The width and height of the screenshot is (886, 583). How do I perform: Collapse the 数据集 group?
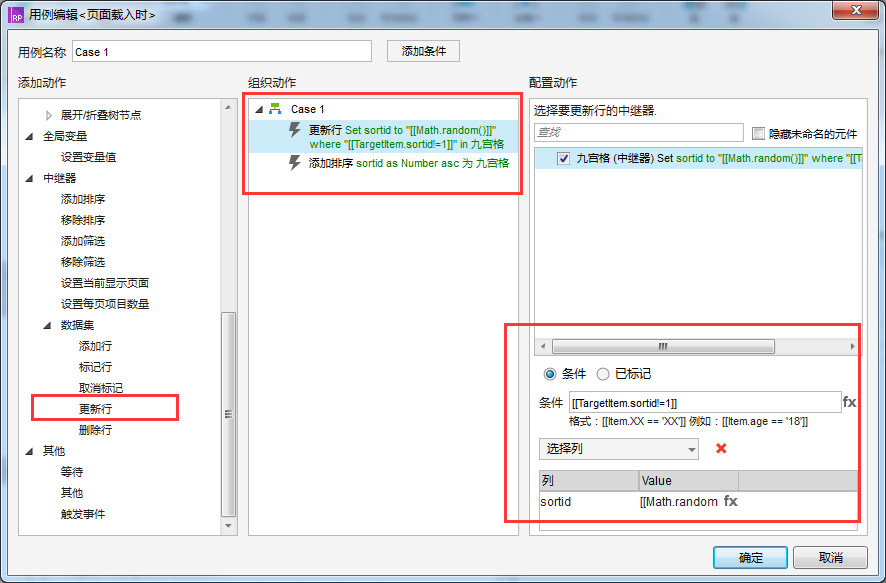[x=47, y=325]
